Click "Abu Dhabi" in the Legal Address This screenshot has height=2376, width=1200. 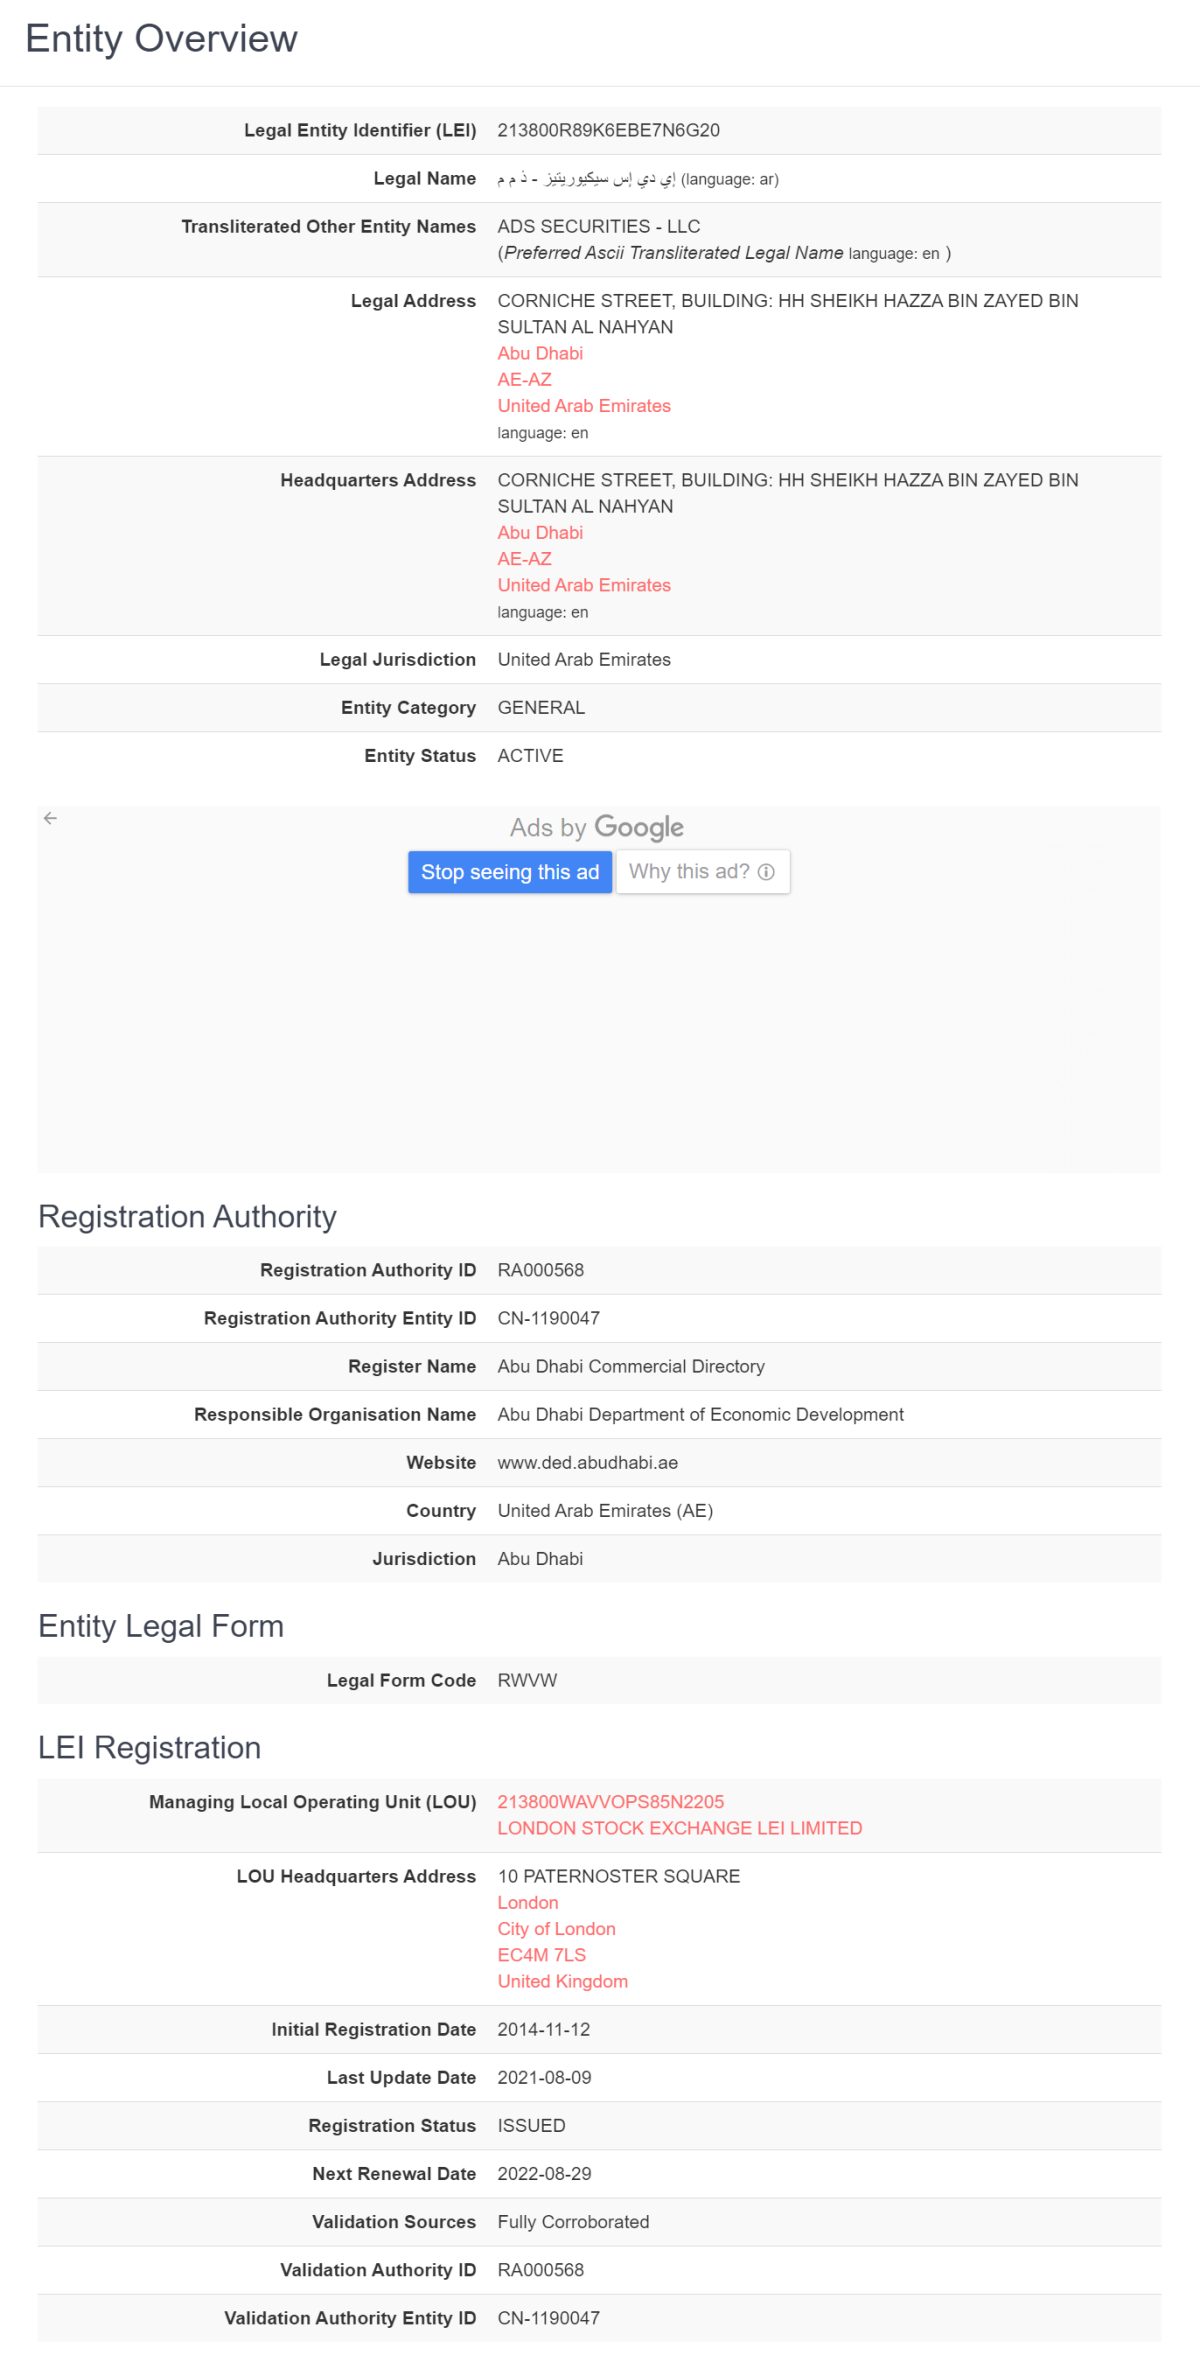540,353
